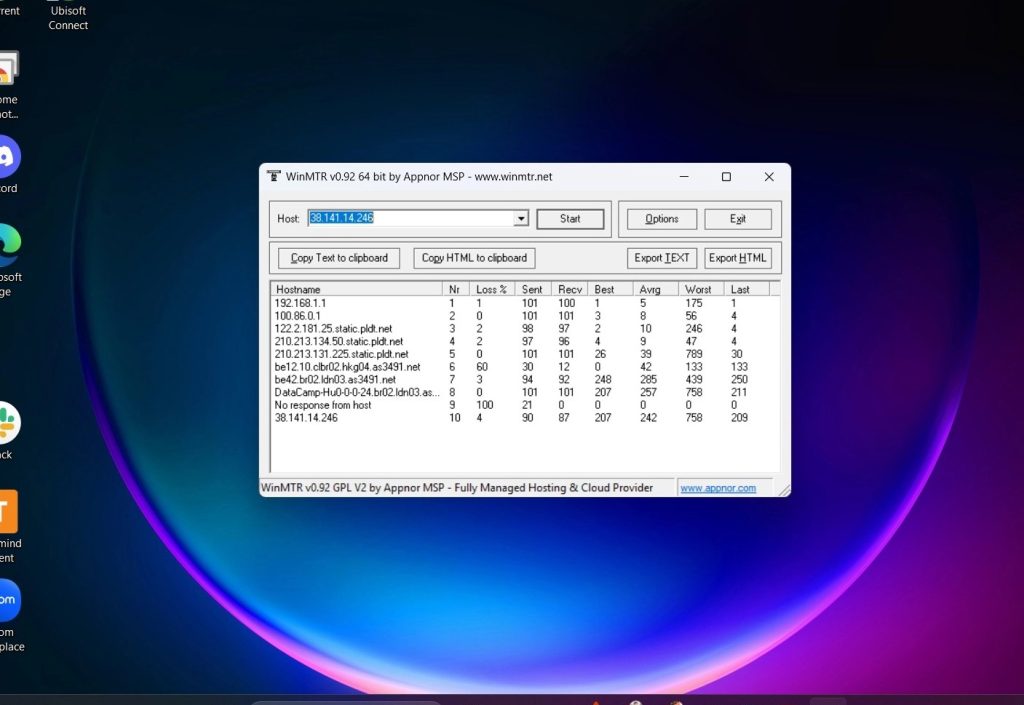Screen dimensions: 1024x705
Task: Click Export TEXT button
Action: point(662,258)
